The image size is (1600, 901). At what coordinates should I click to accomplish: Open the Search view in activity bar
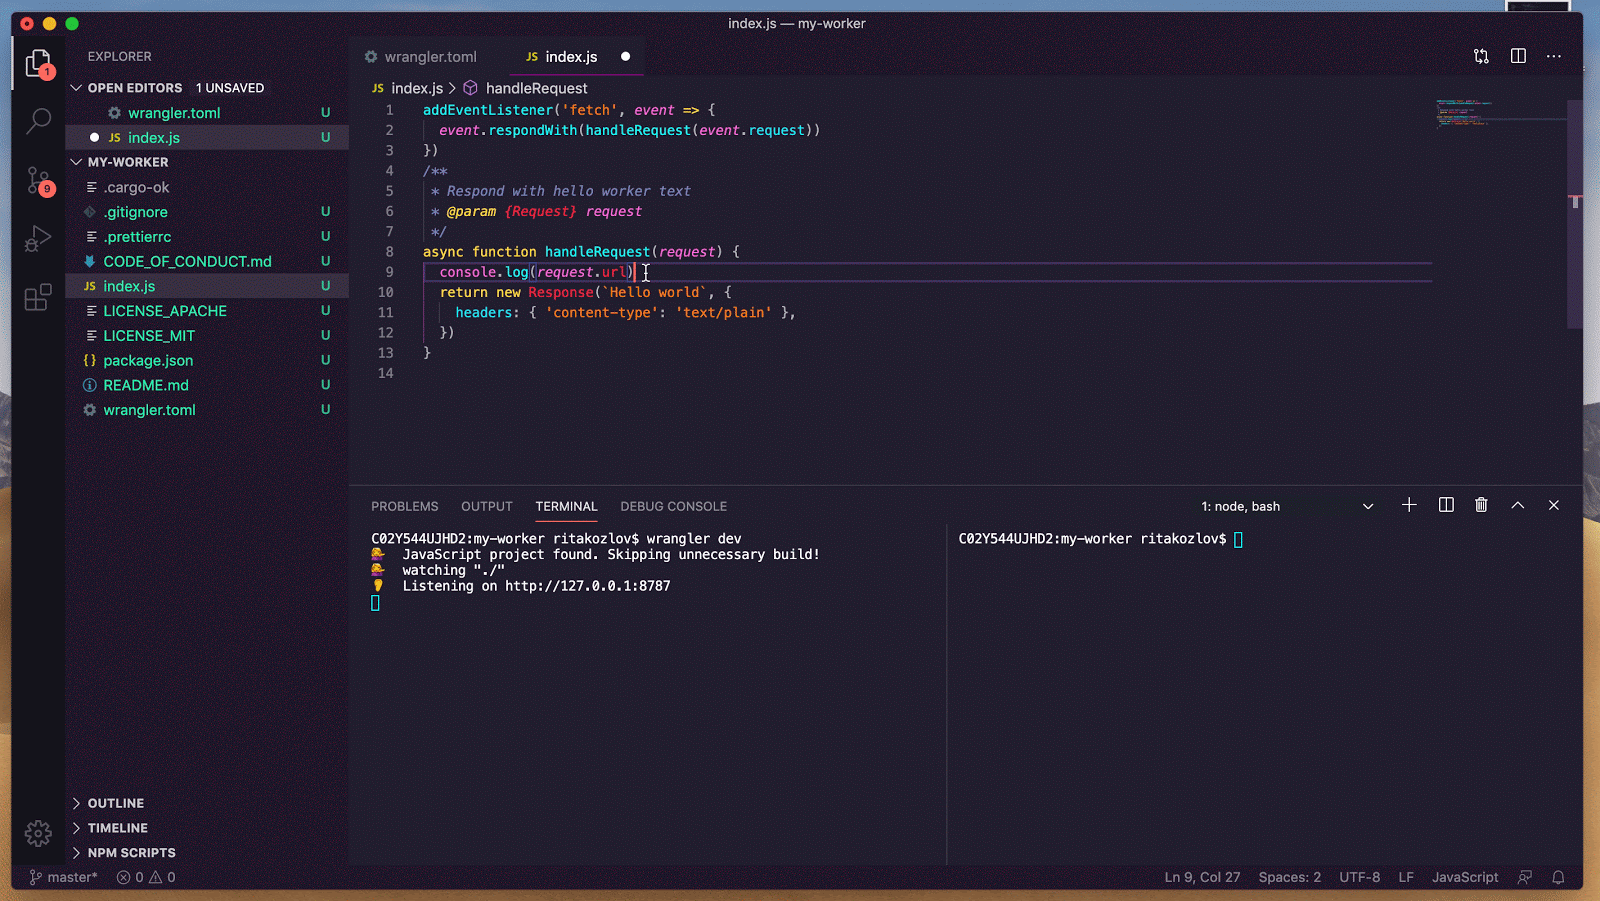38,121
